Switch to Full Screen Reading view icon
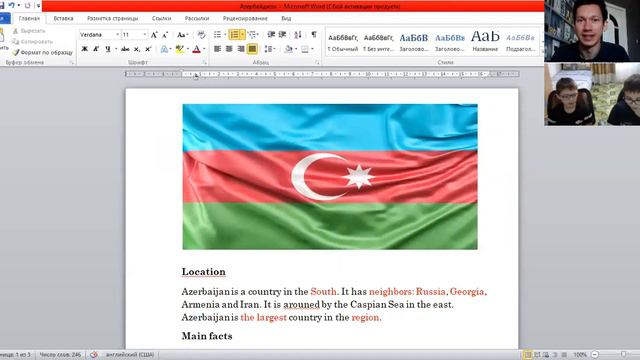Viewport: 640px width, 360px height. [x=537, y=355]
